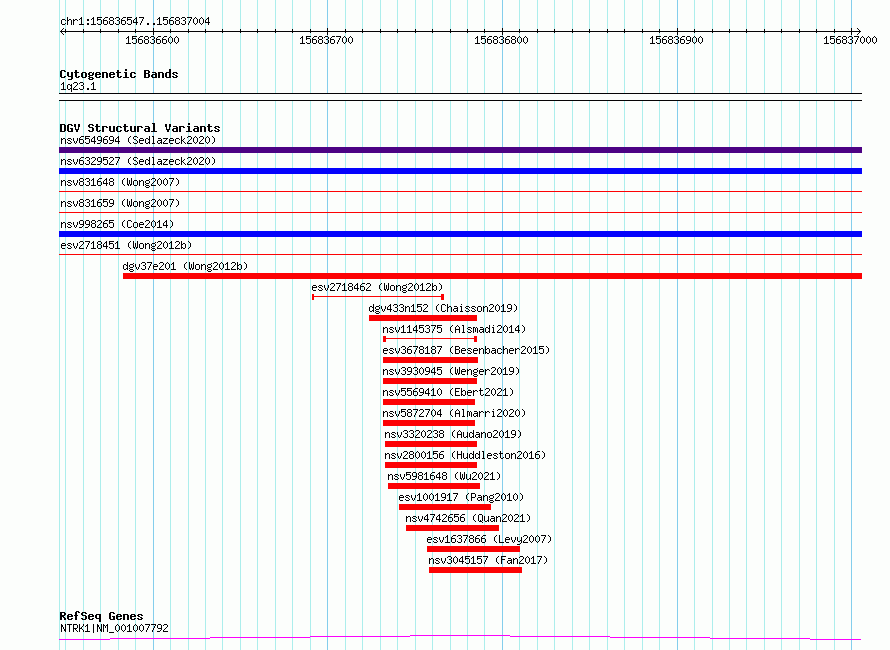Select the dgv433n152 (Chaisson2019) label
Image resolution: width=890 pixels, height=650 pixels.
click(443, 308)
